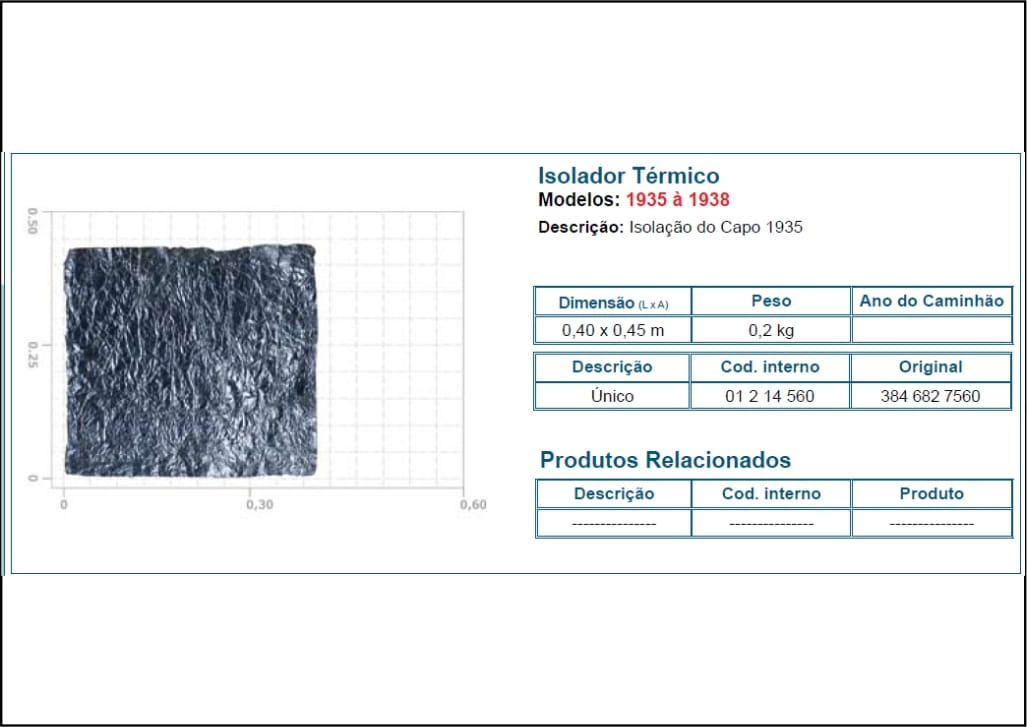This screenshot has height=727, width=1027.
Task: Click the 'Modelos:' label
Action: [579, 200]
